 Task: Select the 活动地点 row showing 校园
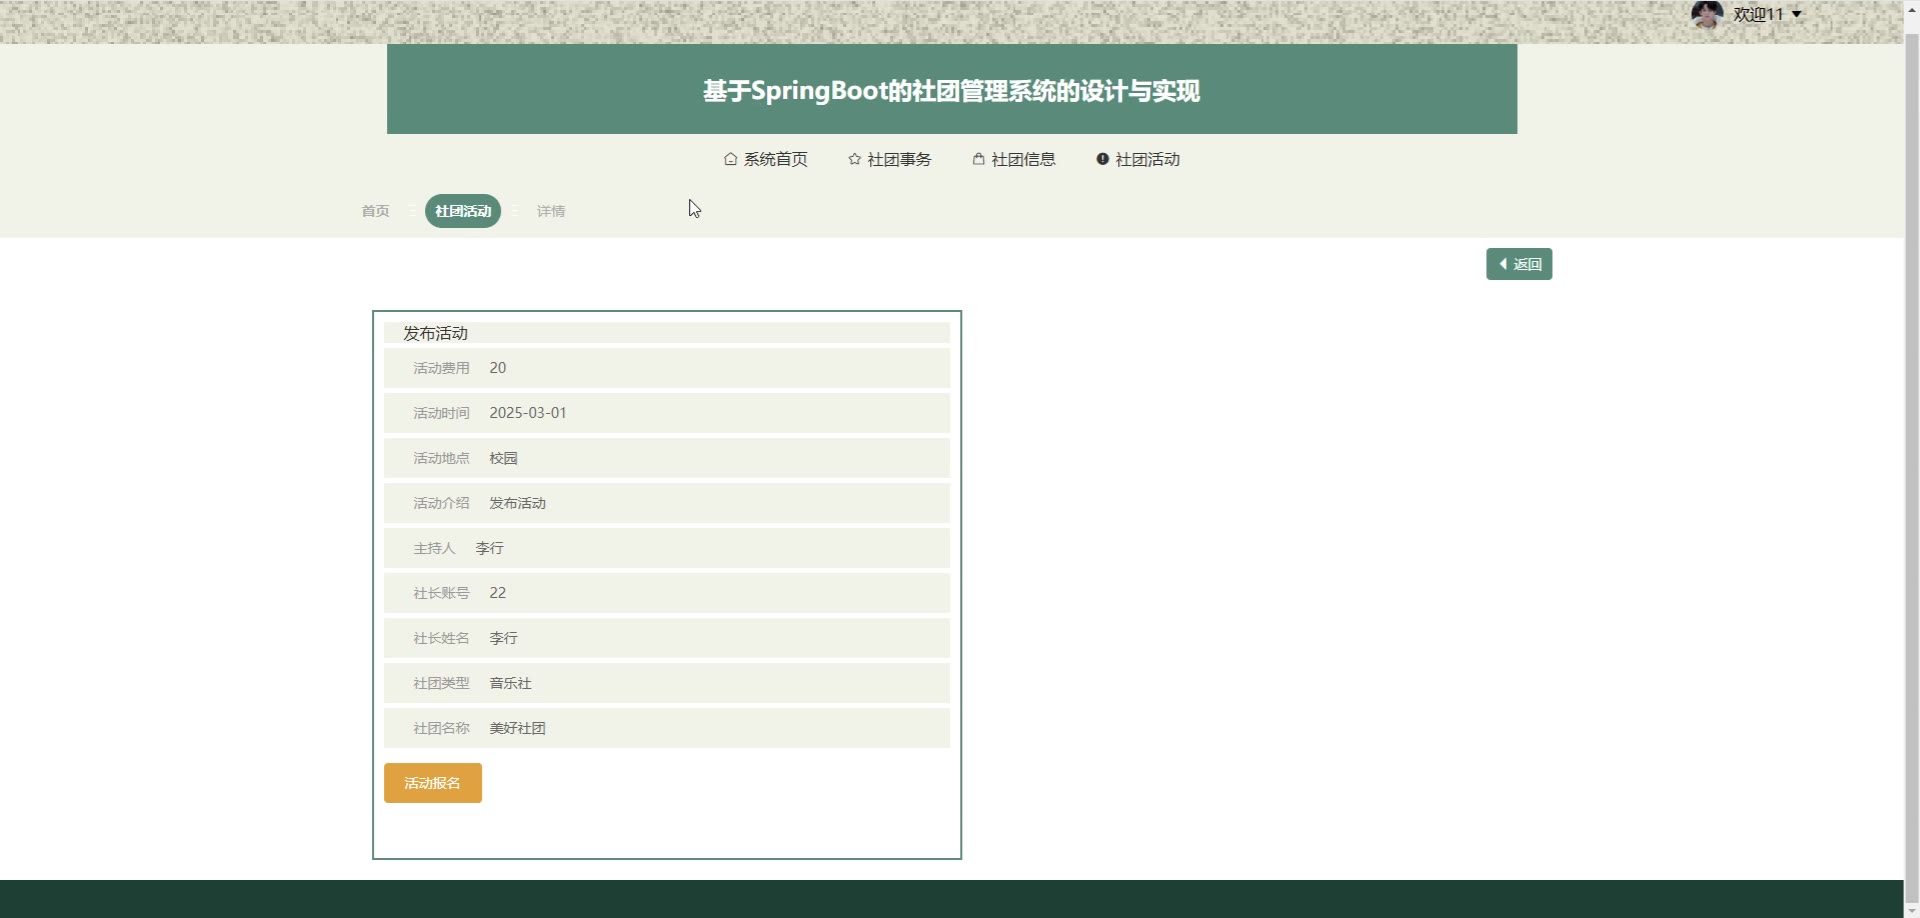pos(666,458)
